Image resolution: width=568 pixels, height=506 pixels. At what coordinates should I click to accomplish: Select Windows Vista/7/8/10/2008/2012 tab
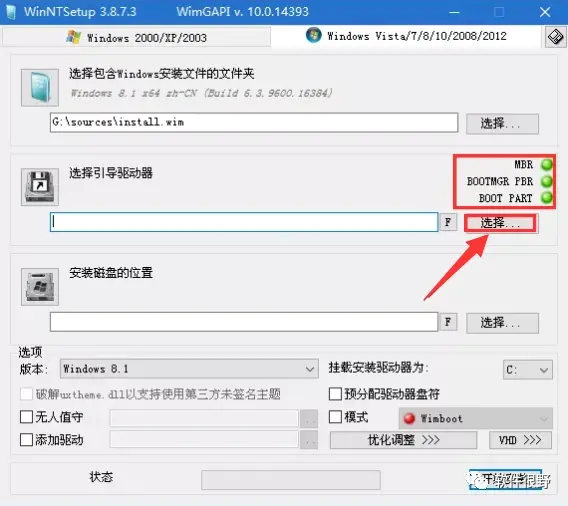click(x=406, y=36)
